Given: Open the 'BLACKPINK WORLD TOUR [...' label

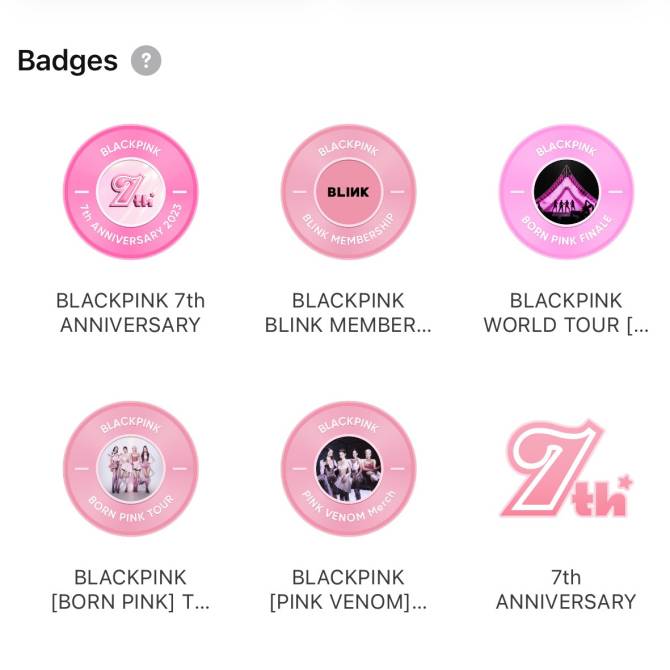Looking at the screenshot, I should click(x=566, y=312).
